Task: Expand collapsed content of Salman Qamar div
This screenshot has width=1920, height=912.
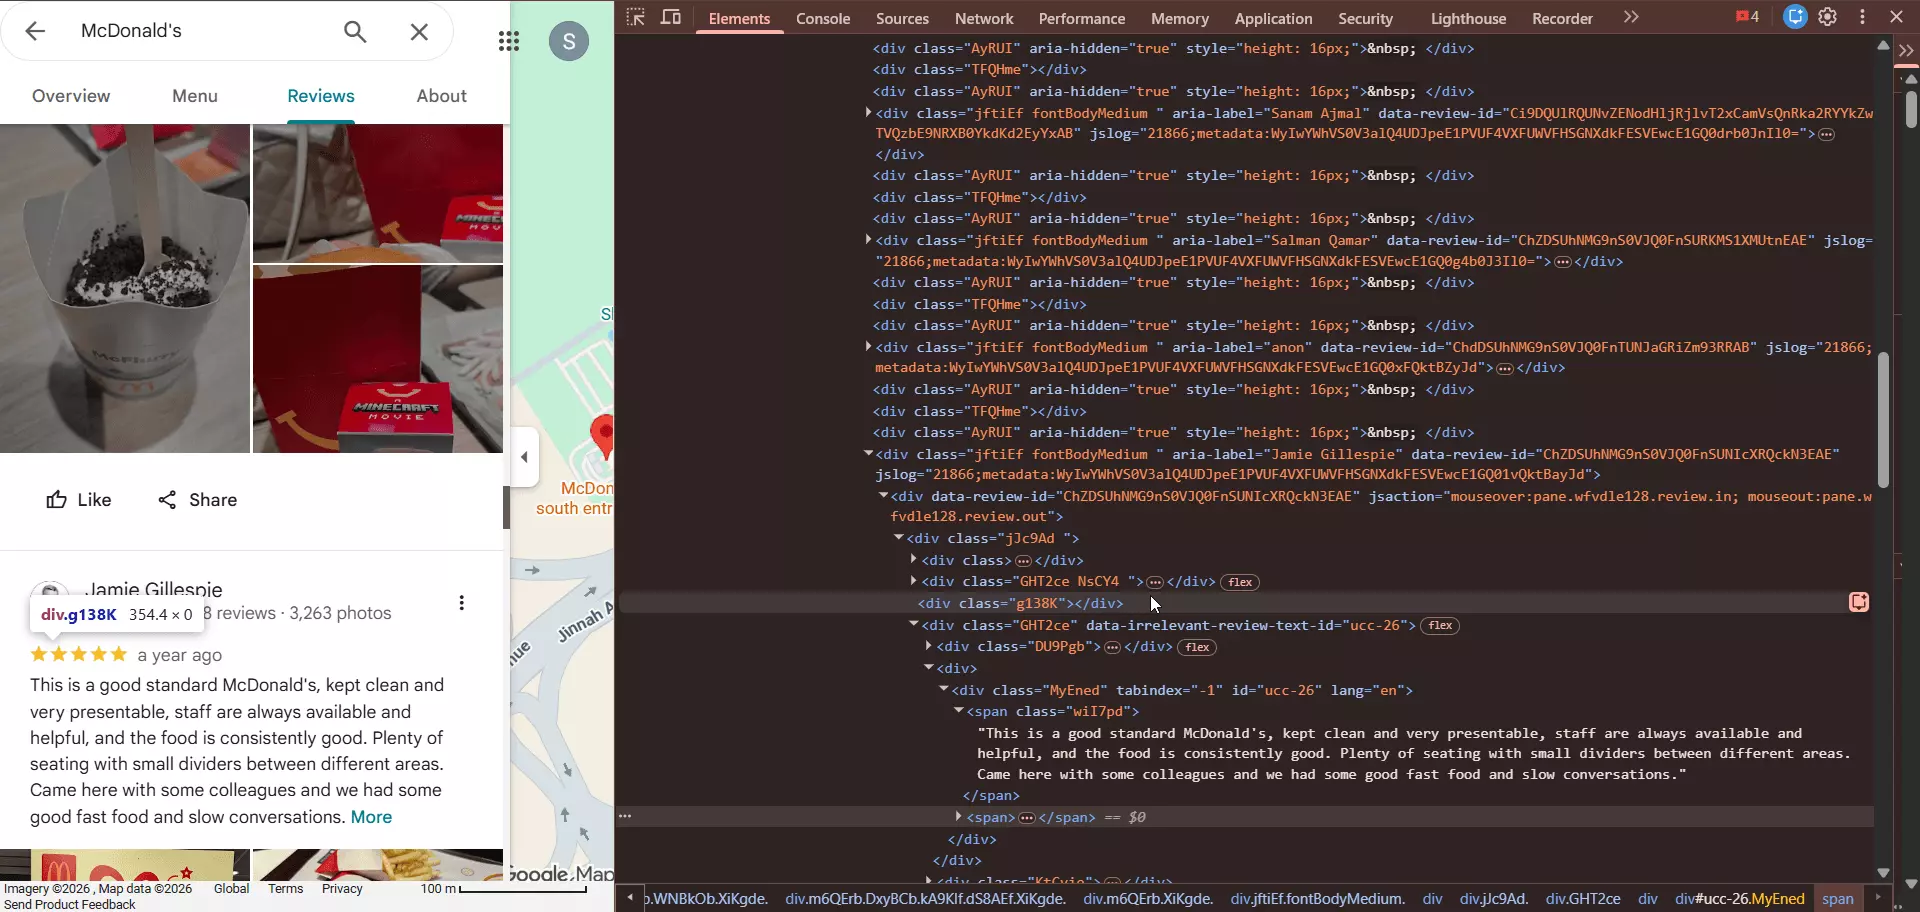Action: pos(1563,262)
